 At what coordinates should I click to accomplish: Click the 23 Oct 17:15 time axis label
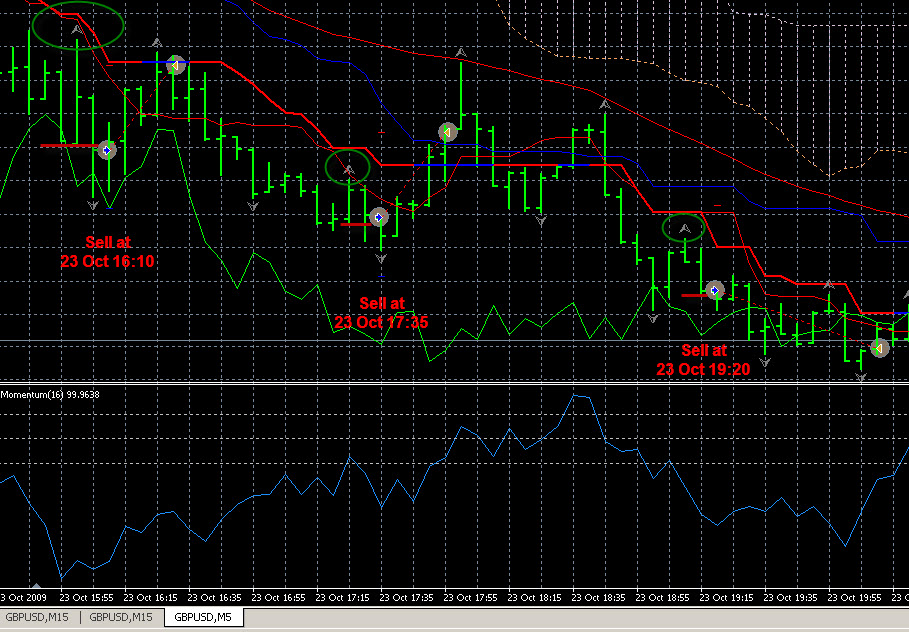tap(344, 597)
